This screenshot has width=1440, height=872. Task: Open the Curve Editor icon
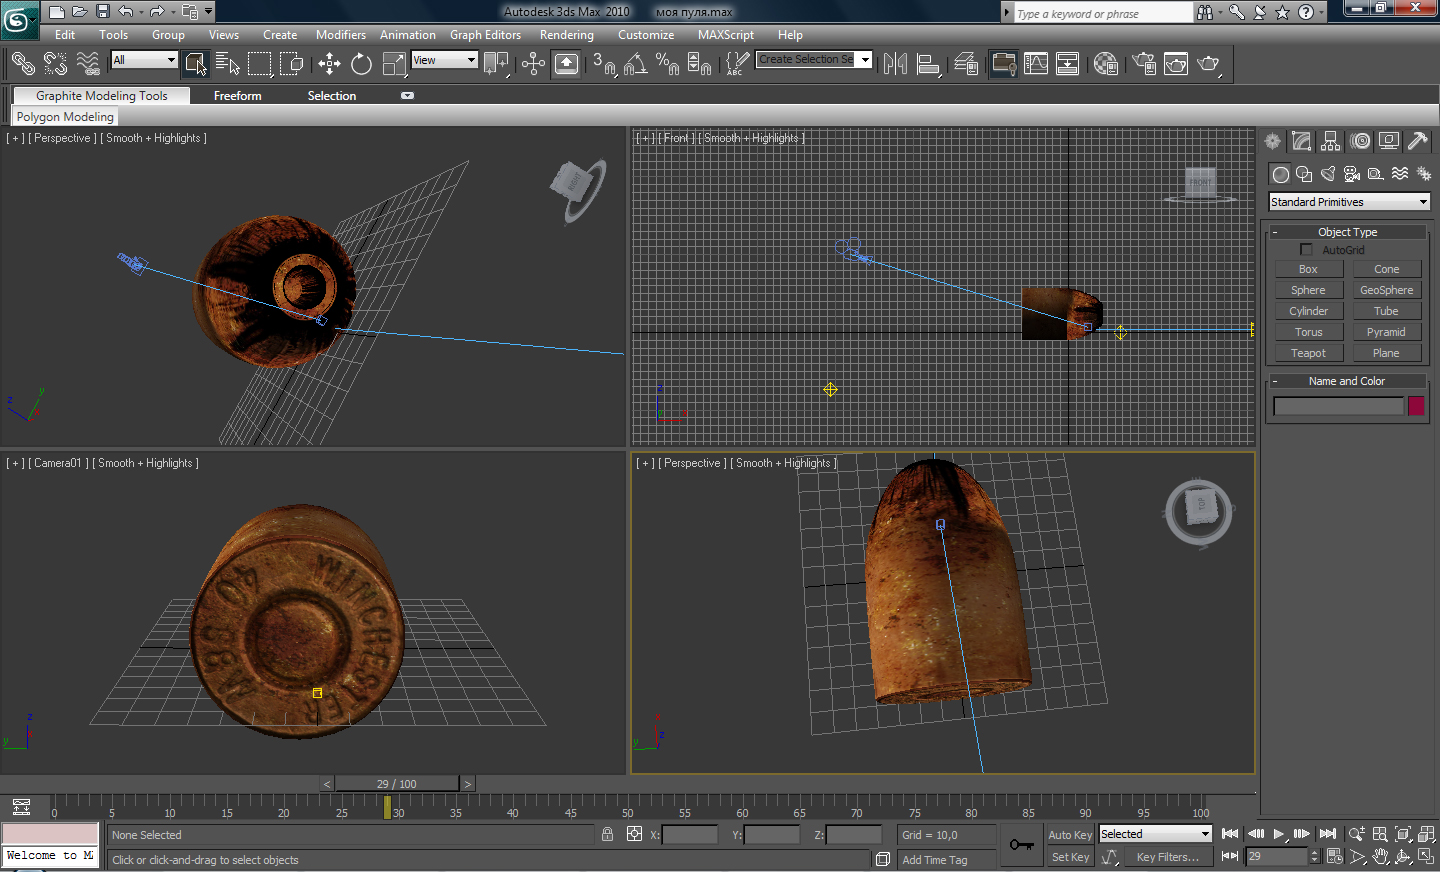tap(1036, 64)
